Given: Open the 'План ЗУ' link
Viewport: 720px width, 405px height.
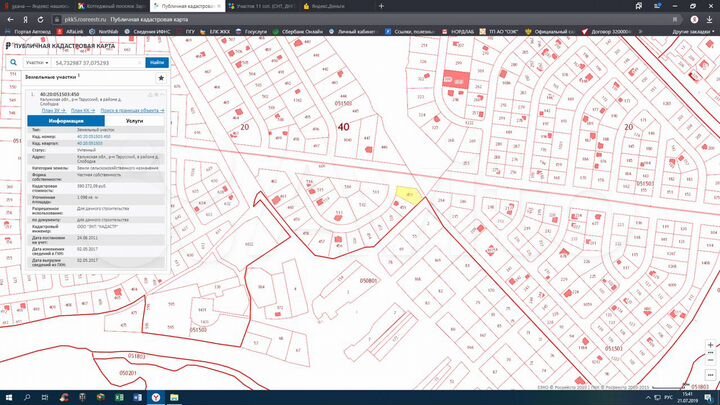Looking at the screenshot, I should click(50, 110).
